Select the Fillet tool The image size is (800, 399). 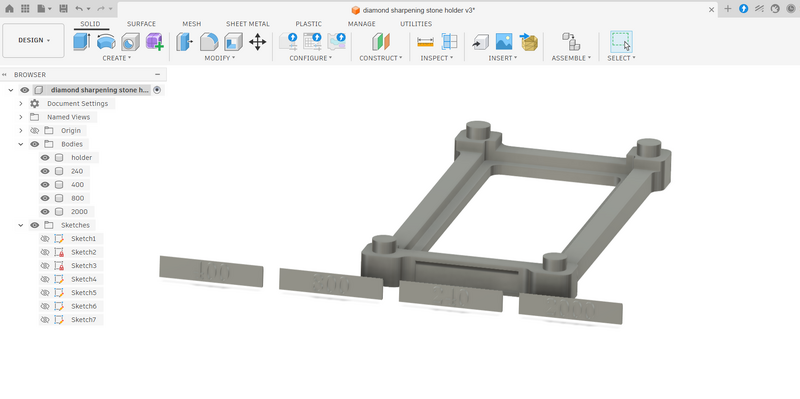click(209, 41)
